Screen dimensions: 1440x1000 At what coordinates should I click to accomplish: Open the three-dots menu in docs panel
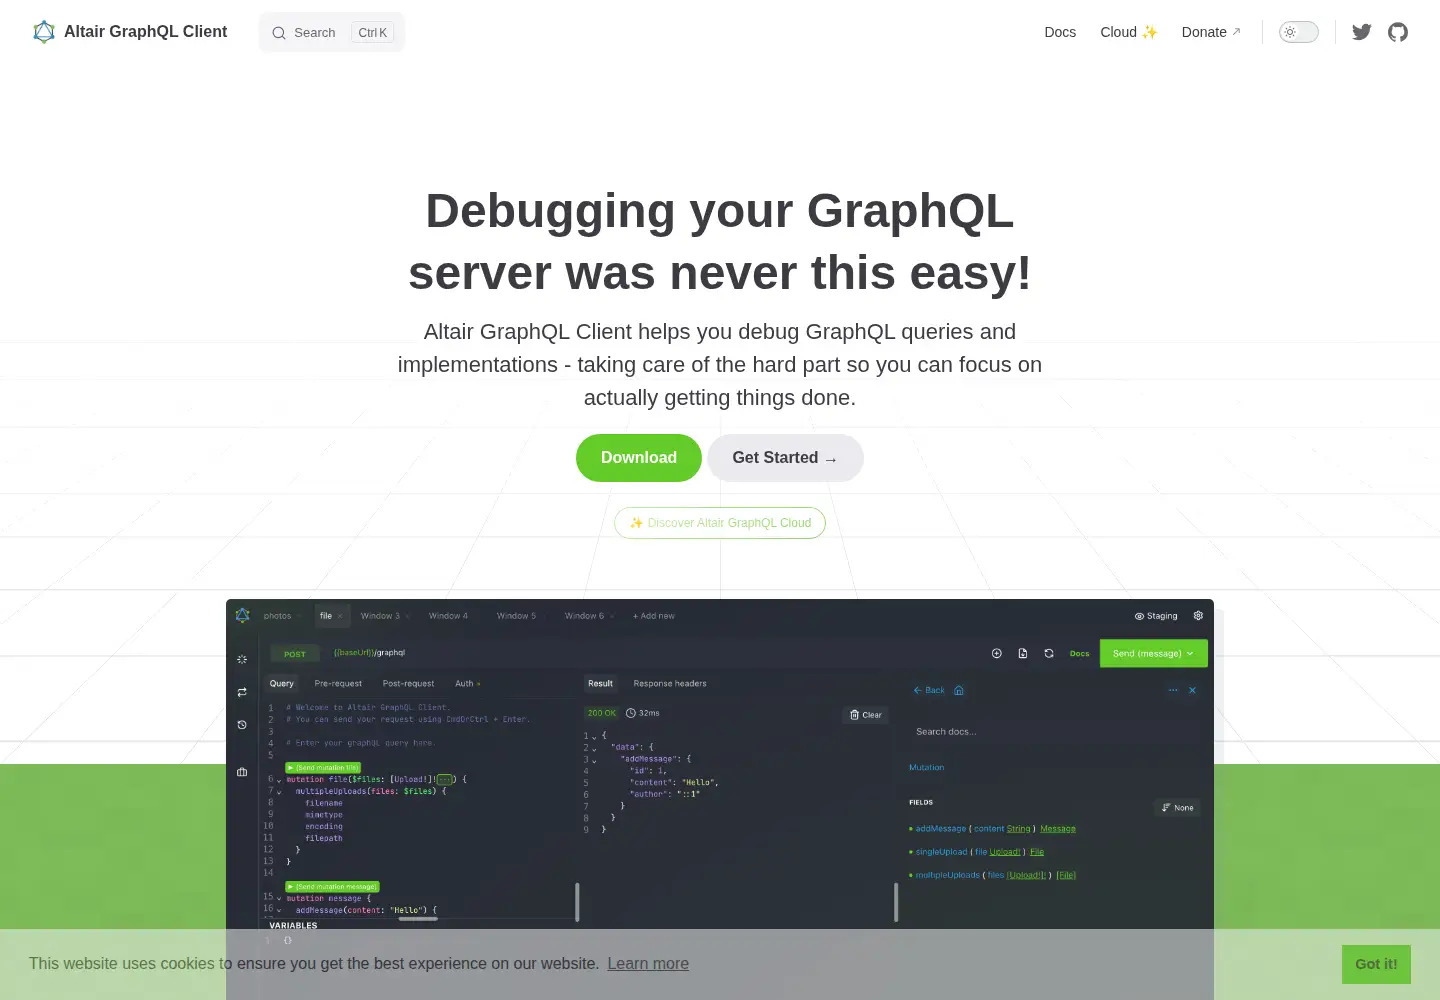click(1174, 690)
